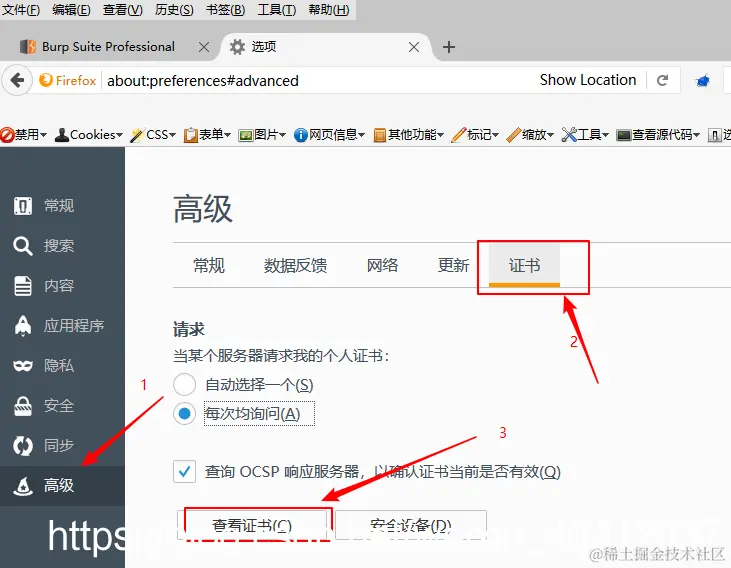731x568 pixels.
Task: Click the 安全设备(D) button
Action: (x=411, y=525)
